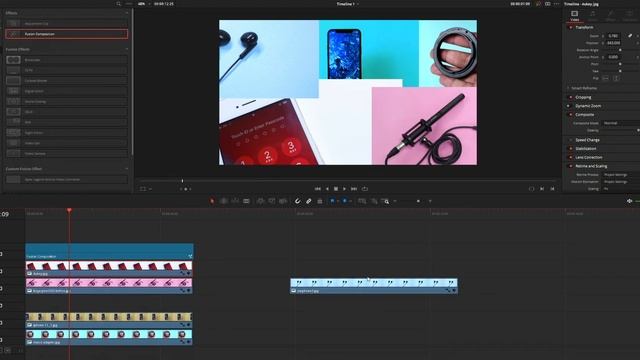Adjust the Rotation Angle slider

pyautogui.click(x=620, y=50)
